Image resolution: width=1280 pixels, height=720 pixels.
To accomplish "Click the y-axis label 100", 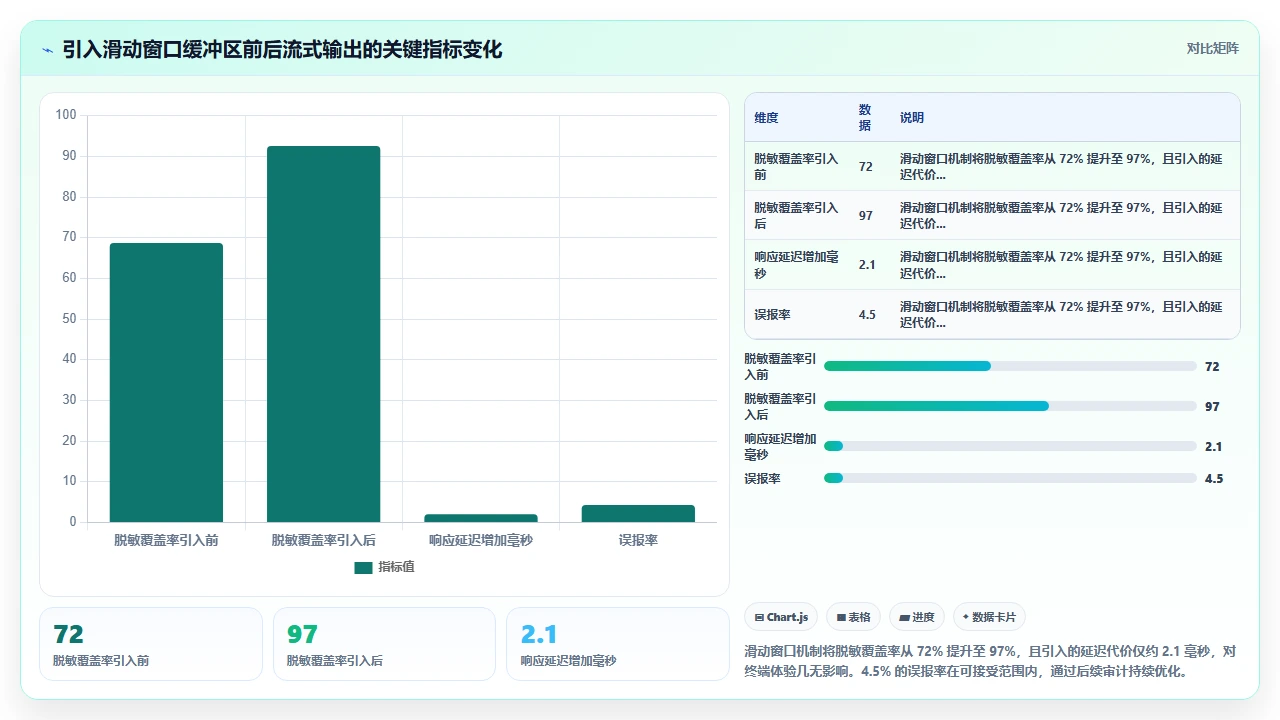I will coord(66,115).
